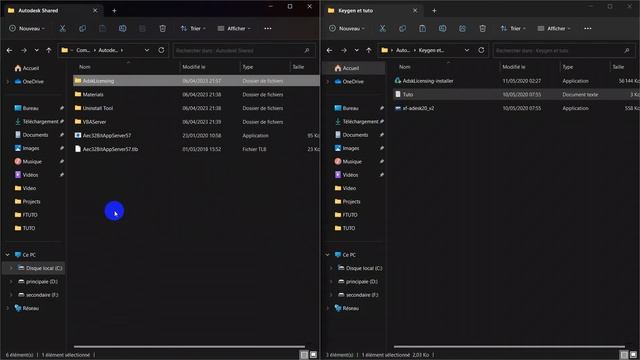Click the Share icon in Keygen et tuto window
This screenshot has width=640, height=360.
pos(462,28)
